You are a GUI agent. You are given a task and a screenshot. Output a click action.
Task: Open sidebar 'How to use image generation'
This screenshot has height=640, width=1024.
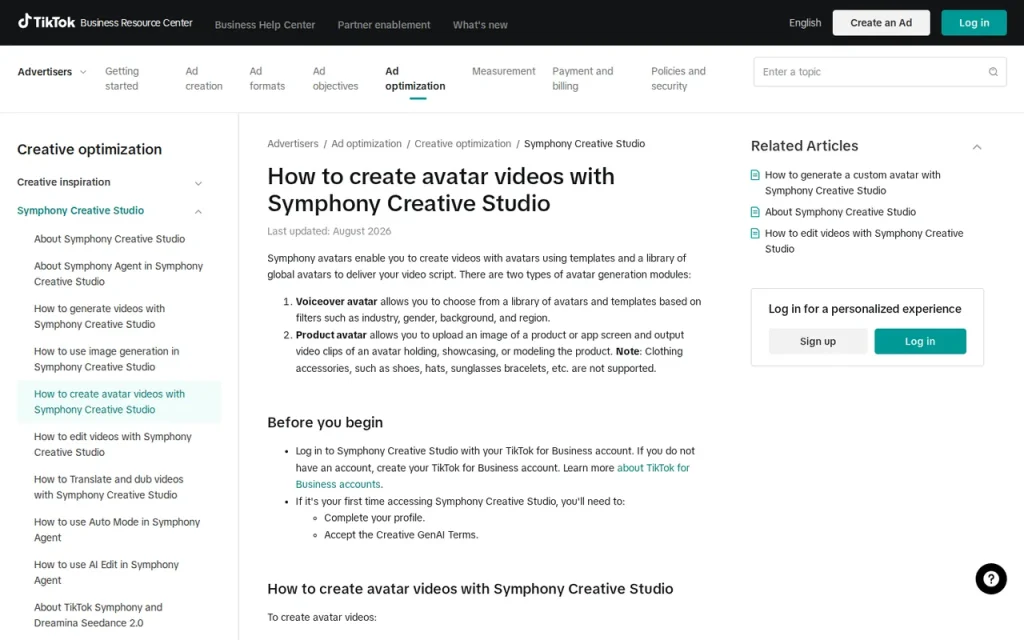coord(106,359)
